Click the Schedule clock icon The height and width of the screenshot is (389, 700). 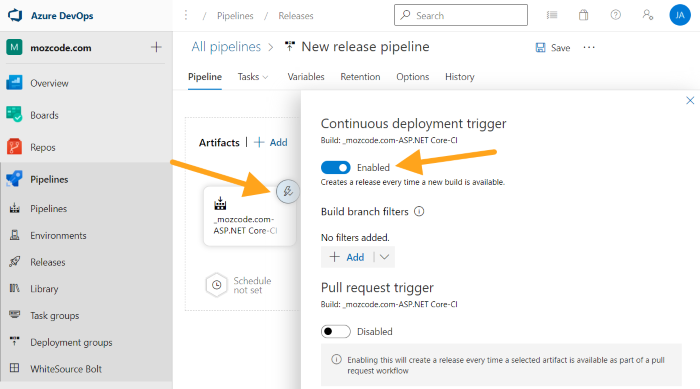tap(217, 284)
